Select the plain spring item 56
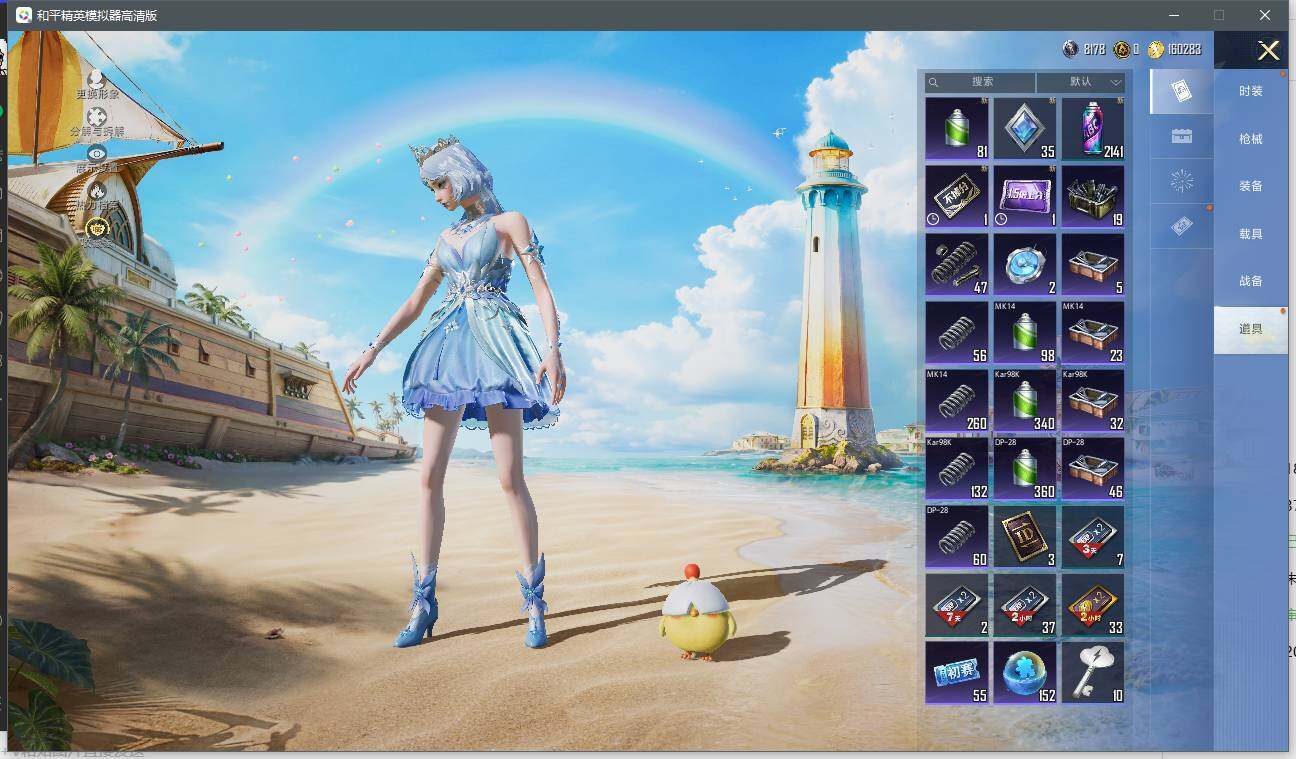 coord(957,333)
